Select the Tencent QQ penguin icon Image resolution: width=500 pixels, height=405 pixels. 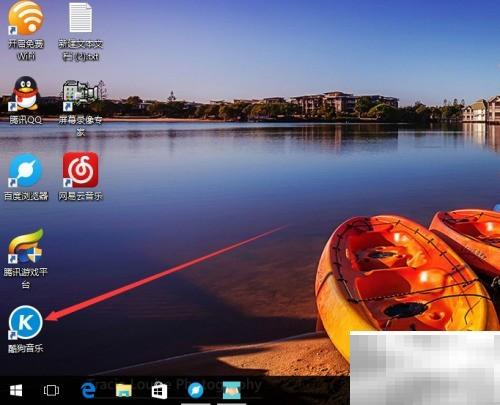26,94
